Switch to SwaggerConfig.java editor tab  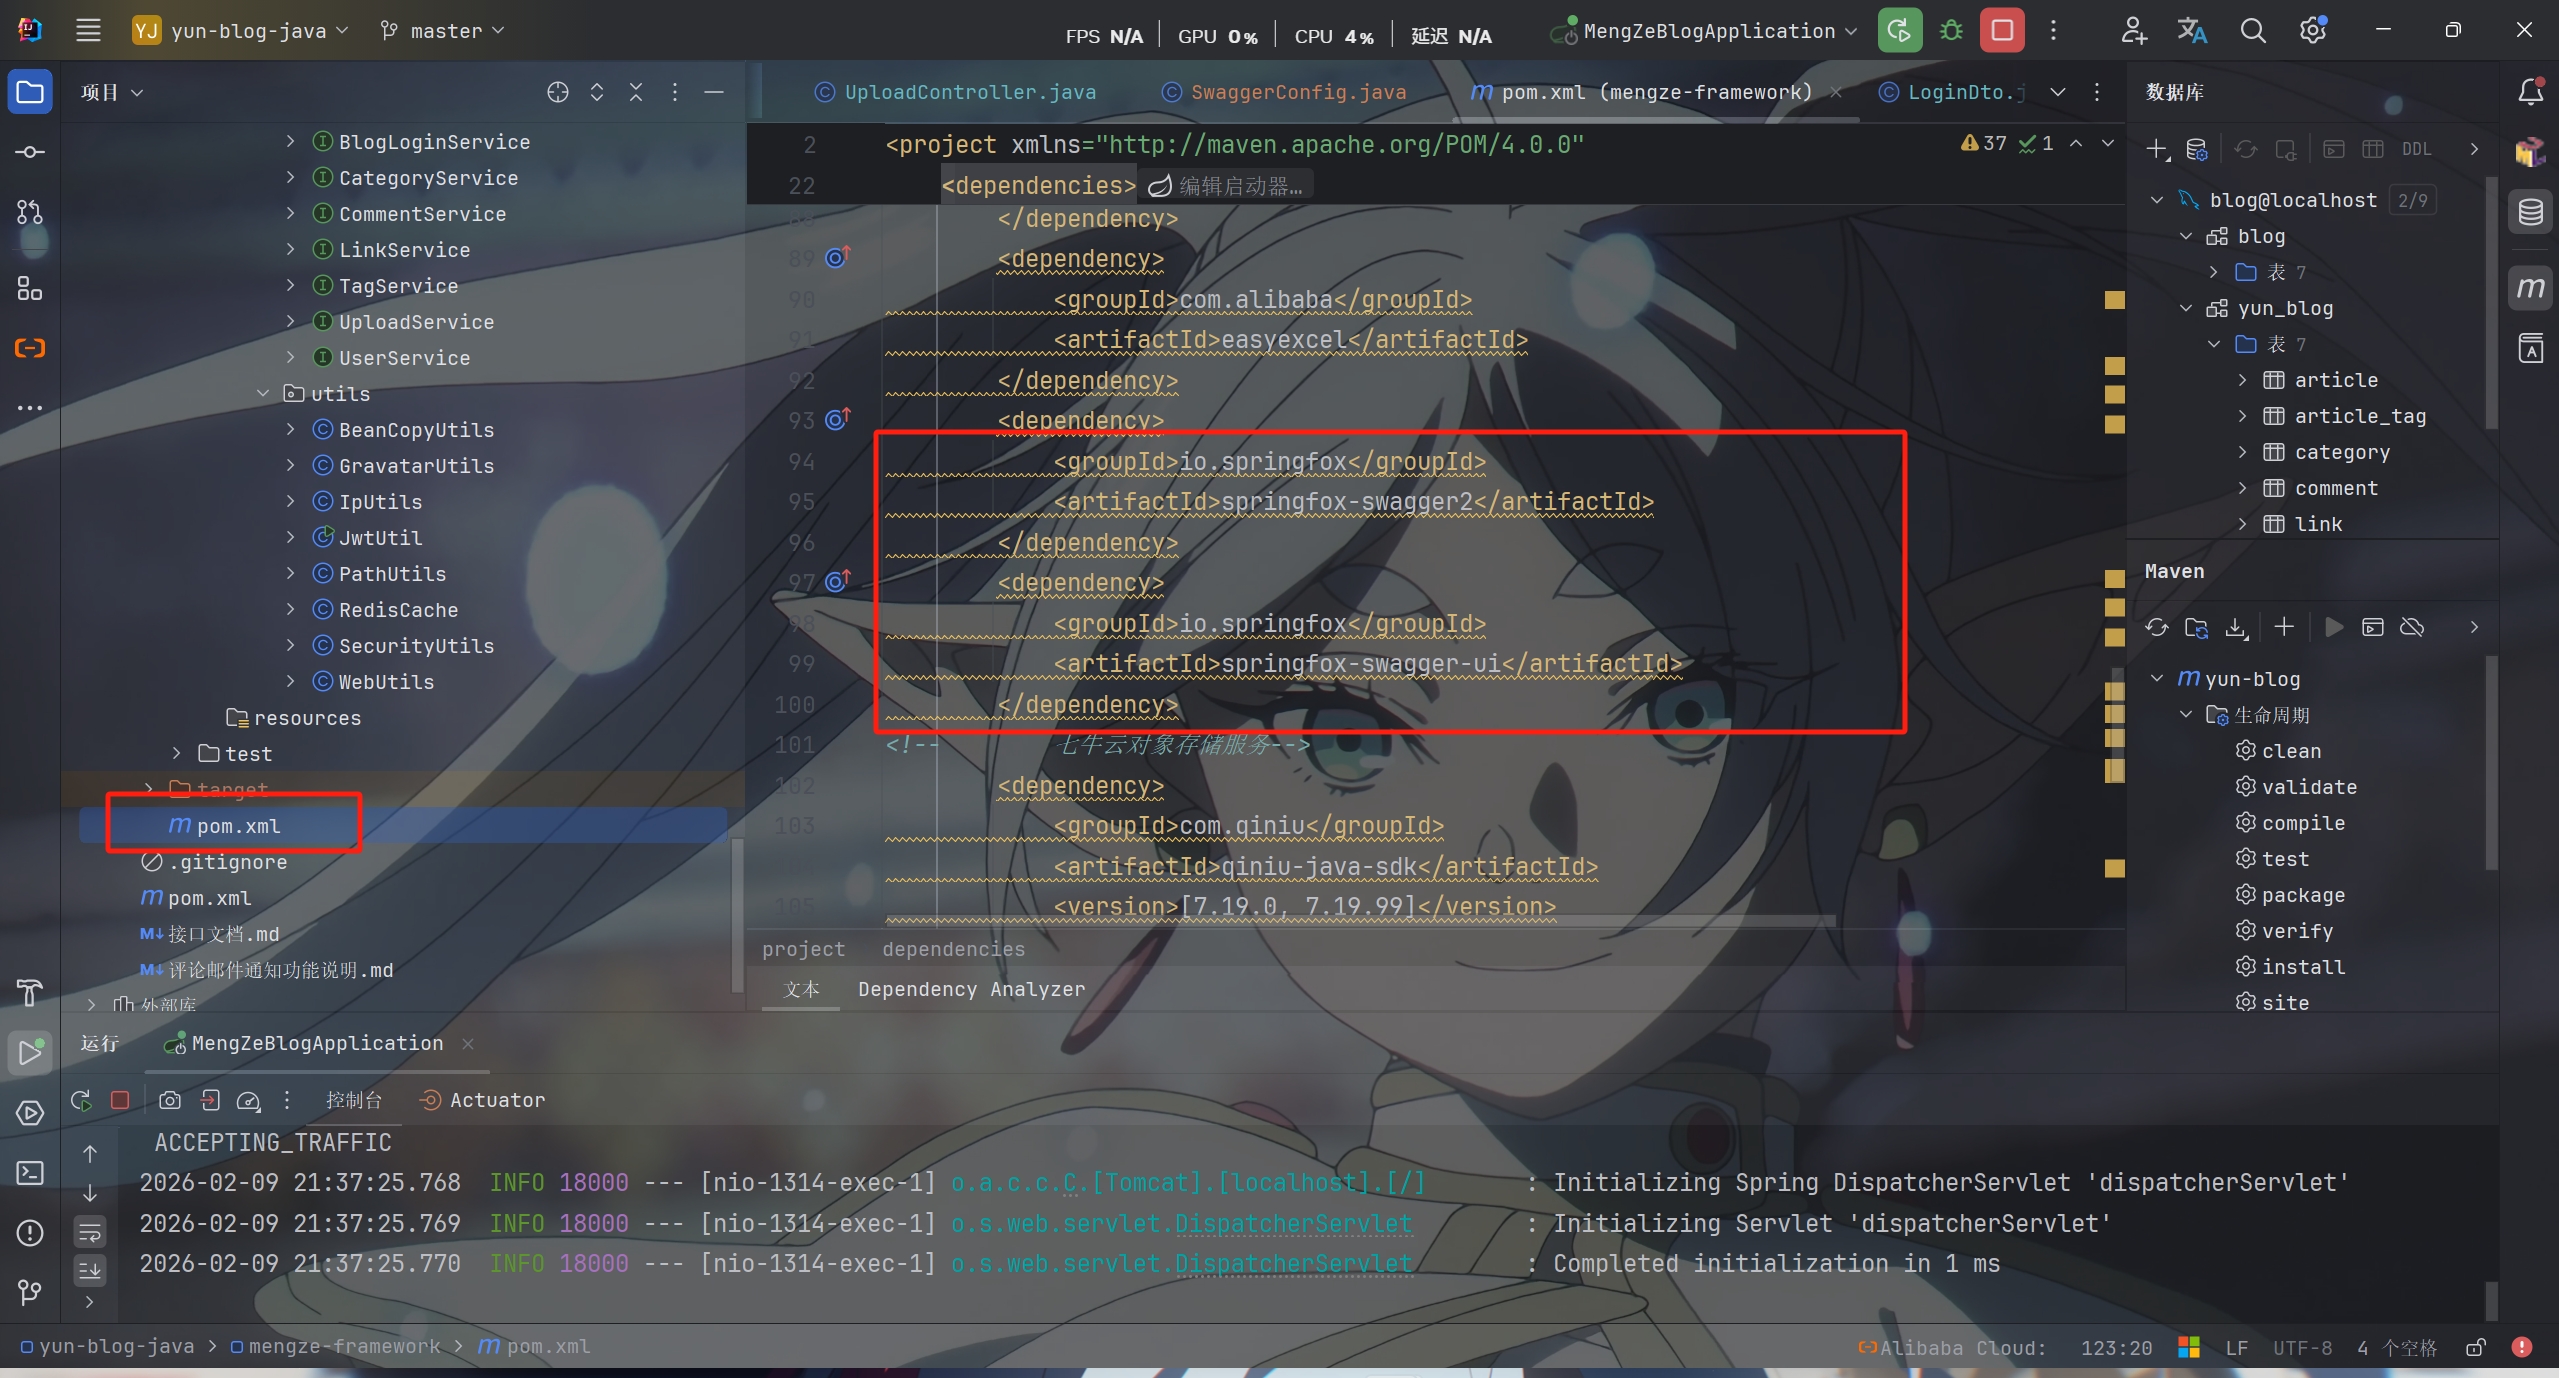(x=1297, y=92)
